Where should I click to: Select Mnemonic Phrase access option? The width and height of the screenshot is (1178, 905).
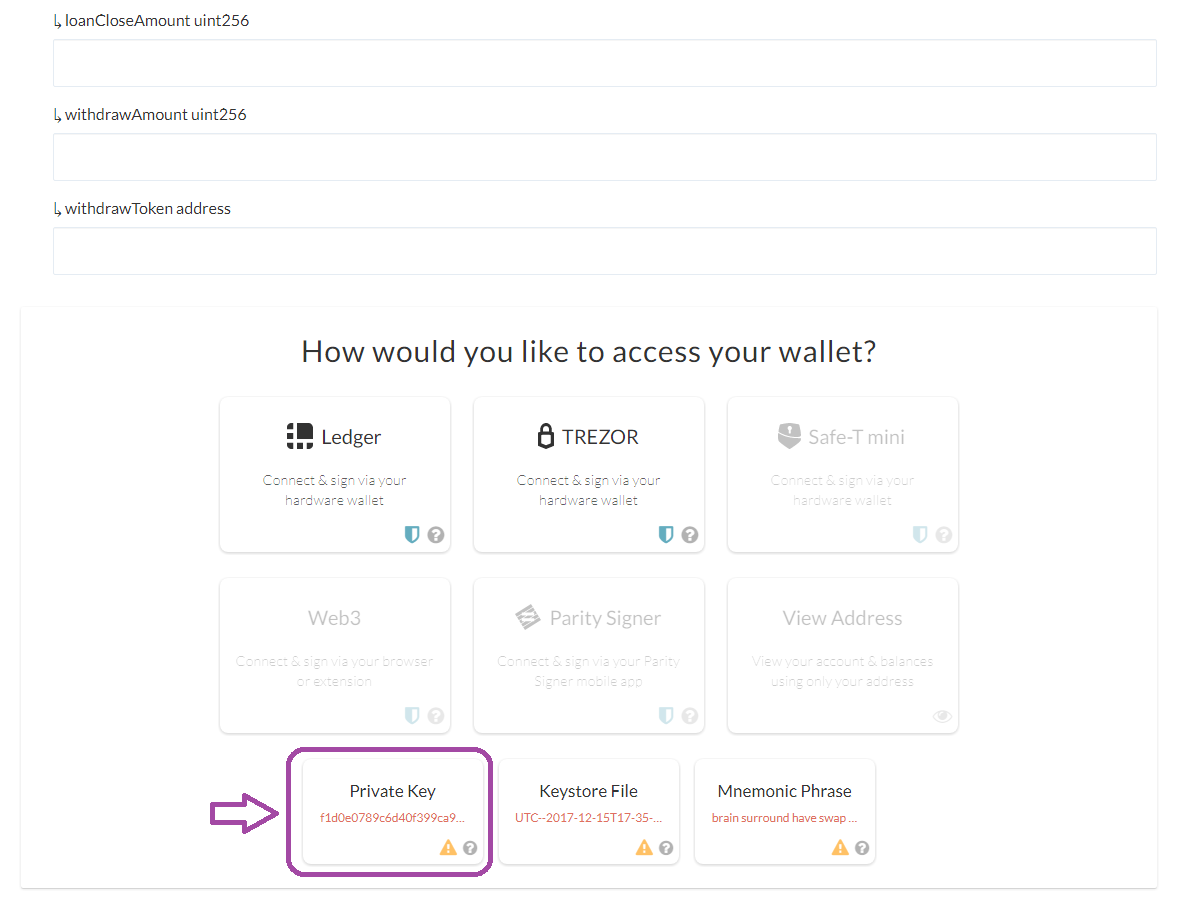785,812
